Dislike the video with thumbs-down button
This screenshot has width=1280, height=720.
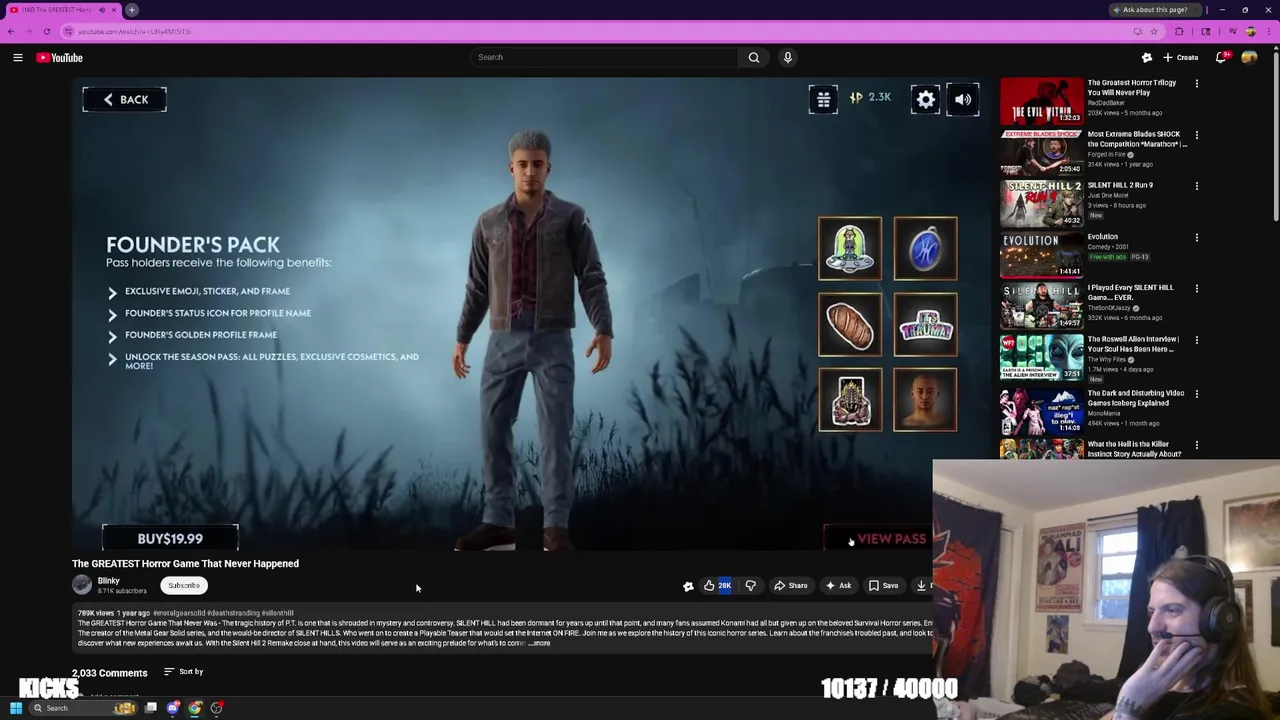coord(751,585)
